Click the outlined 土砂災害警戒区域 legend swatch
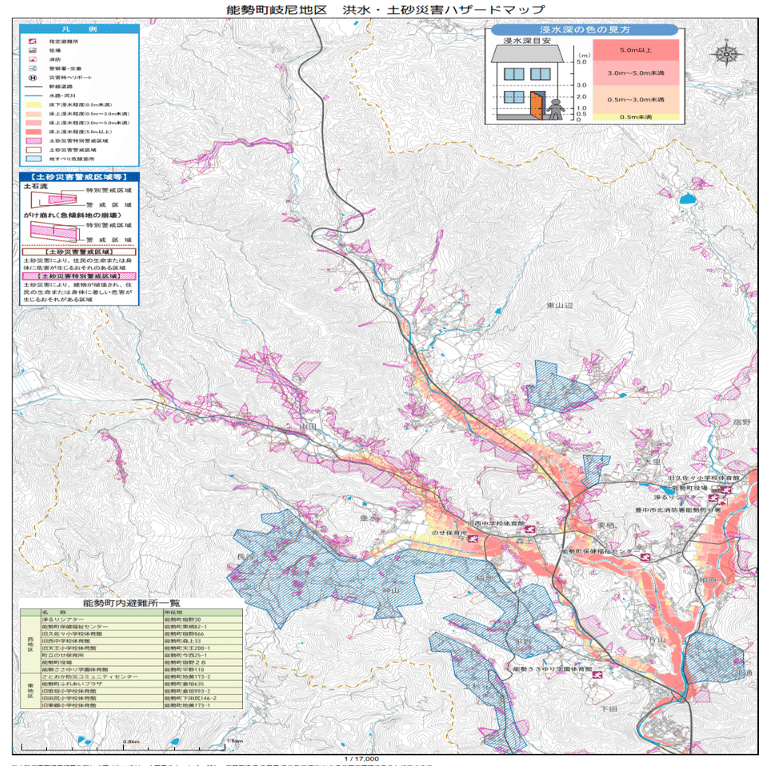 (33, 150)
